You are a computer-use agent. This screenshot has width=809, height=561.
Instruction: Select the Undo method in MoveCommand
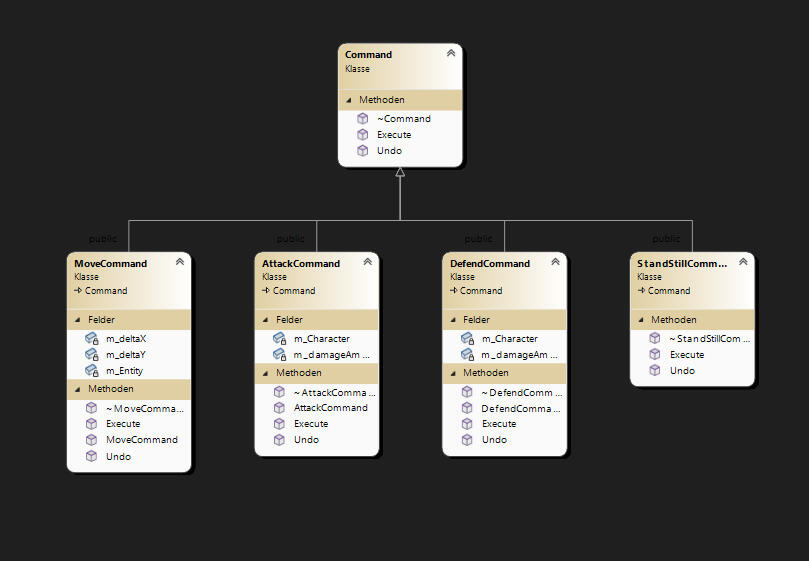(118, 456)
